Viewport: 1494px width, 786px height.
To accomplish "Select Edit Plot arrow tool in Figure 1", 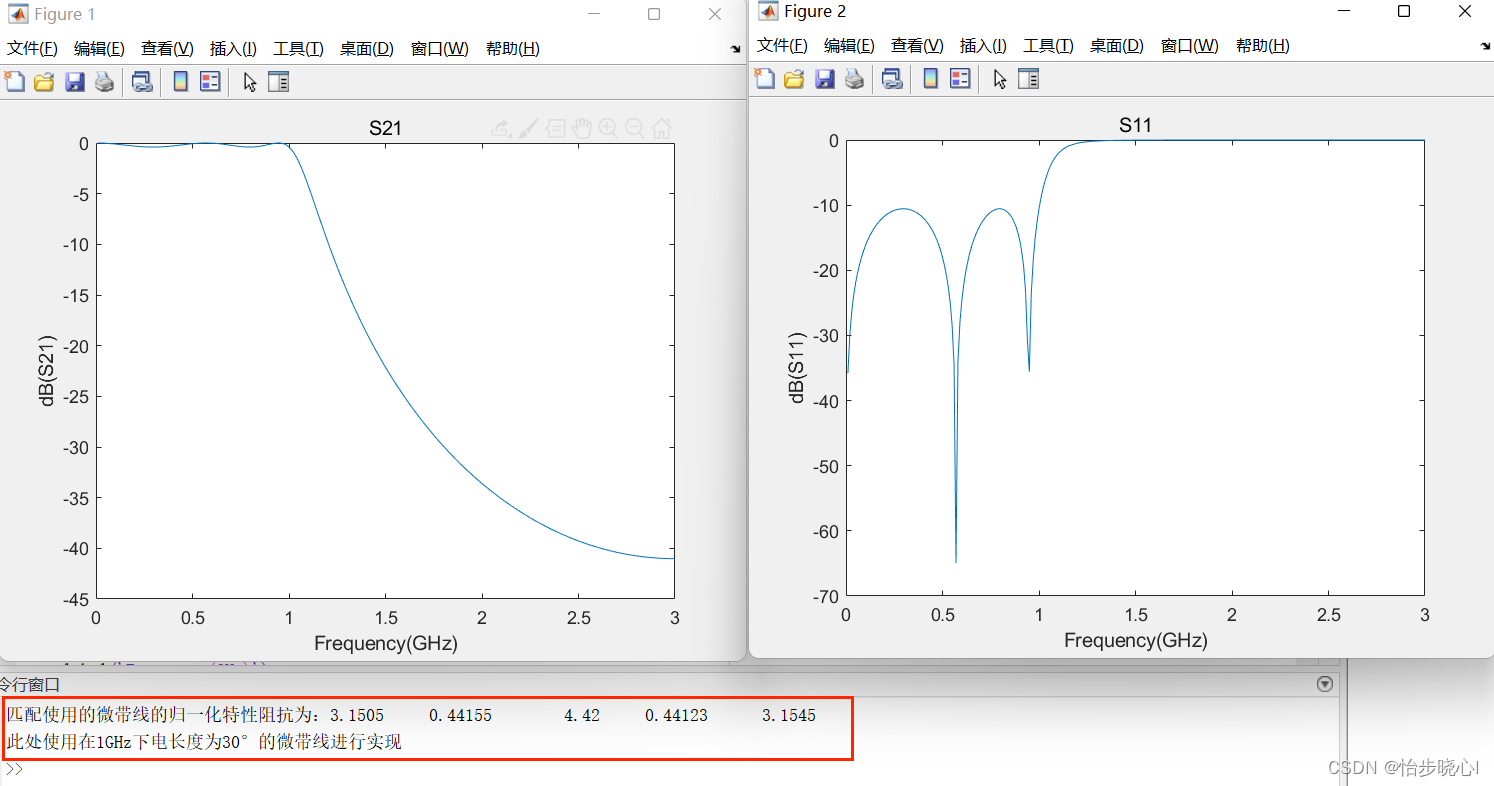I will pyautogui.click(x=250, y=82).
